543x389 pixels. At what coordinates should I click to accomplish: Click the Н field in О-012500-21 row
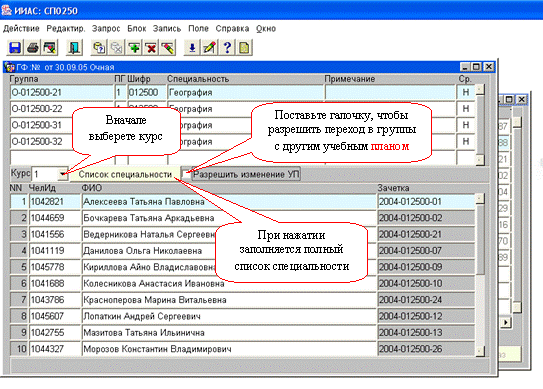[x=466, y=92]
